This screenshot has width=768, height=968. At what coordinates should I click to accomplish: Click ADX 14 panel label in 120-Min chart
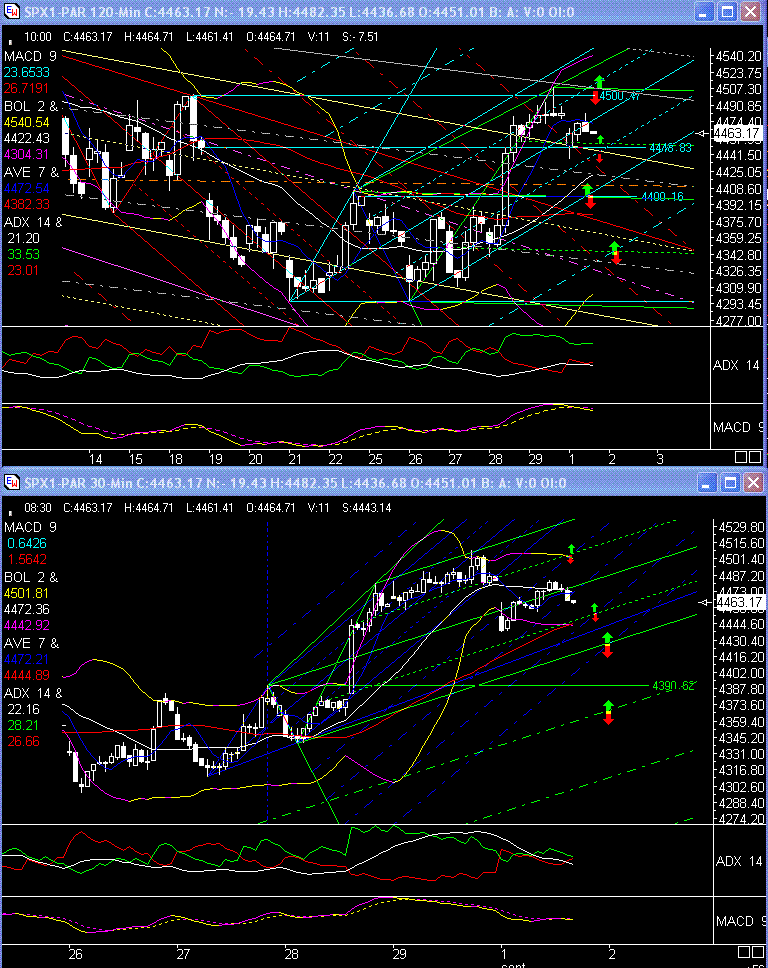click(738, 365)
